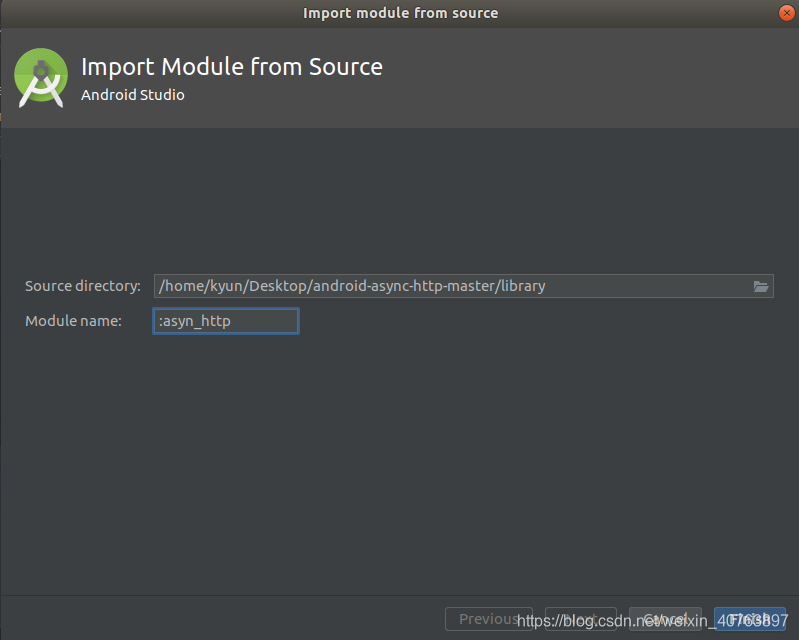This screenshot has height=640, width=799.
Task: Click the empty area above Source directory
Action: [x=400, y=200]
